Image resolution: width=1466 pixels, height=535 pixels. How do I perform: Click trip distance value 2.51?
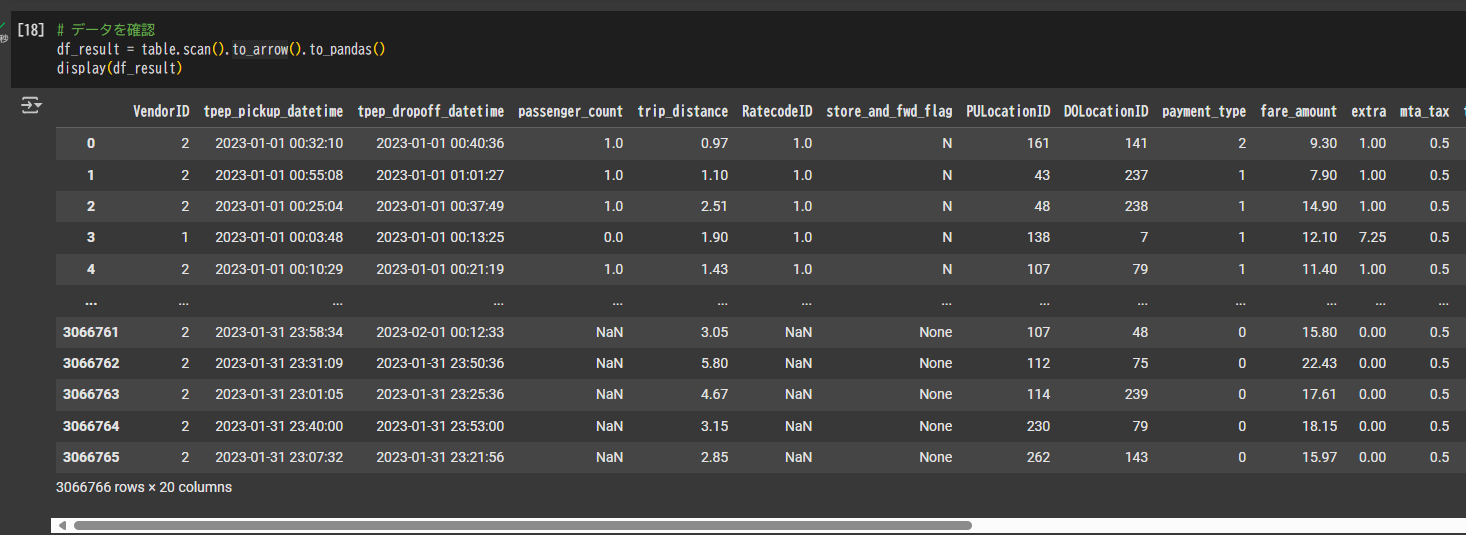click(713, 207)
